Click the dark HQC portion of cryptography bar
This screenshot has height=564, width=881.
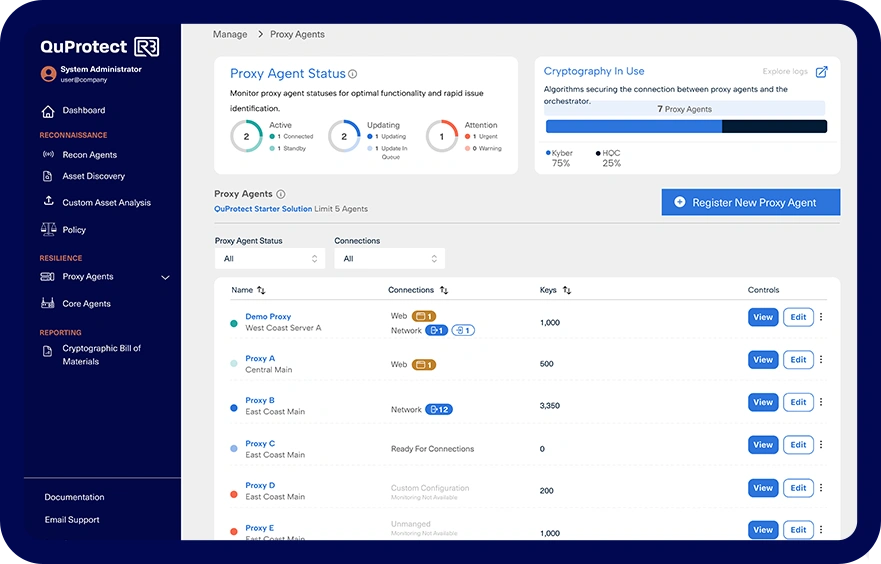tap(774, 126)
